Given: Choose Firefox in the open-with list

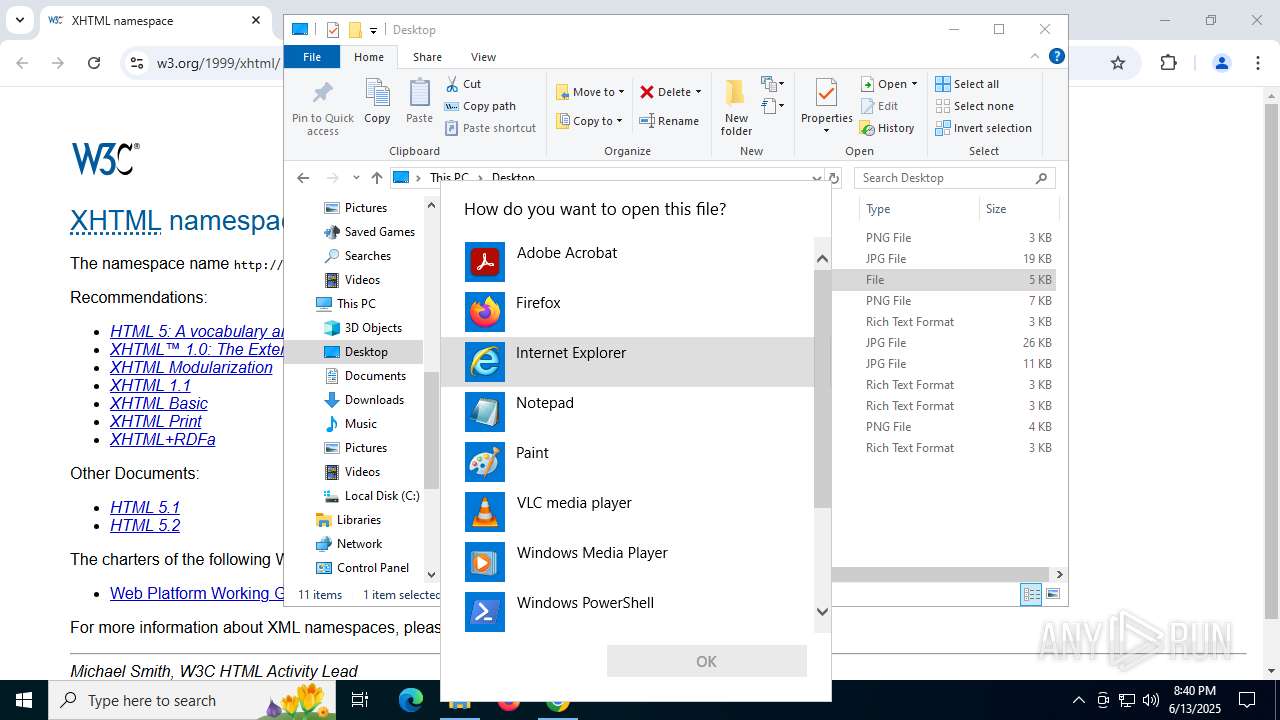Looking at the screenshot, I should tap(627, 312).
